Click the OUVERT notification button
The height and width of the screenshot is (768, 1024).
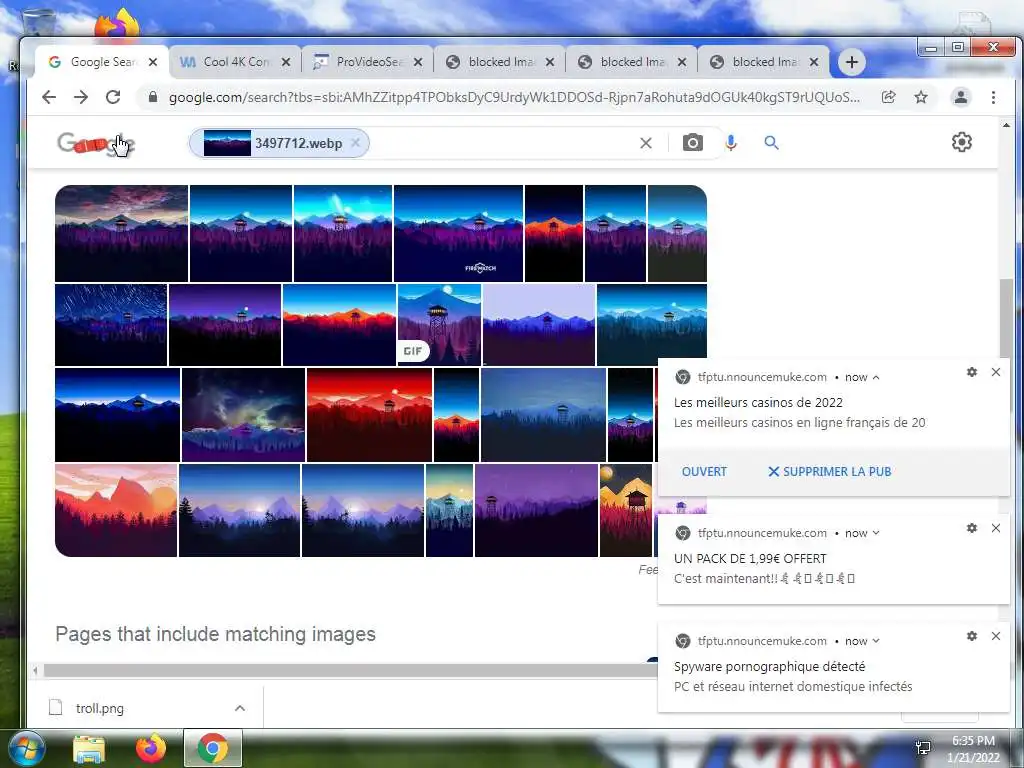pyautogui.click(x=704, y=472)
